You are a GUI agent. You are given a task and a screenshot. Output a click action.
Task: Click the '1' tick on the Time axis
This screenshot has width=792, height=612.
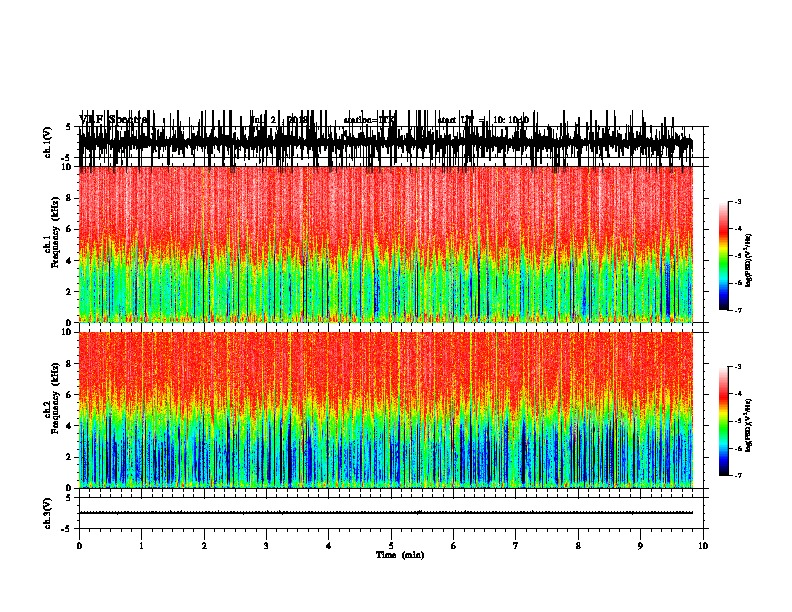pyautogui.click(x=141, y=546)
